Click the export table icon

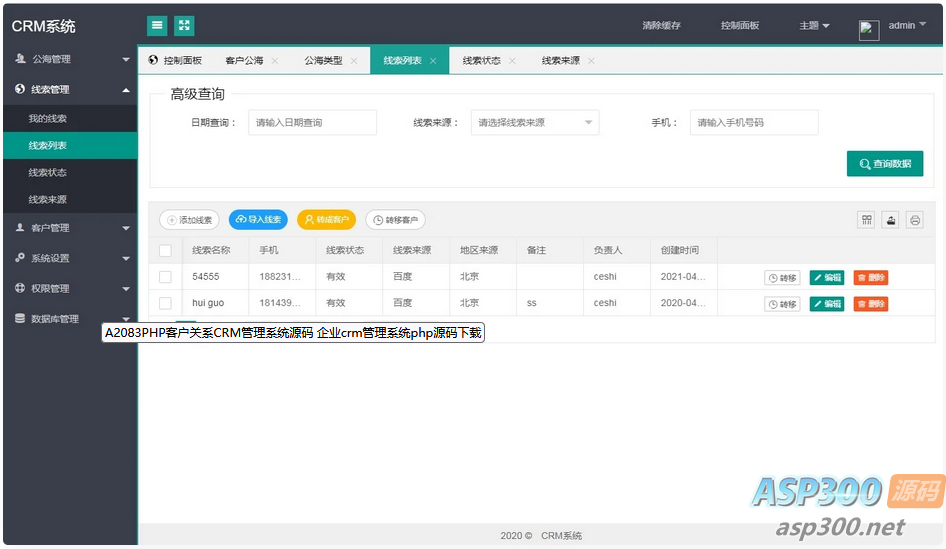pyautogui.click(x=891, y=220)
